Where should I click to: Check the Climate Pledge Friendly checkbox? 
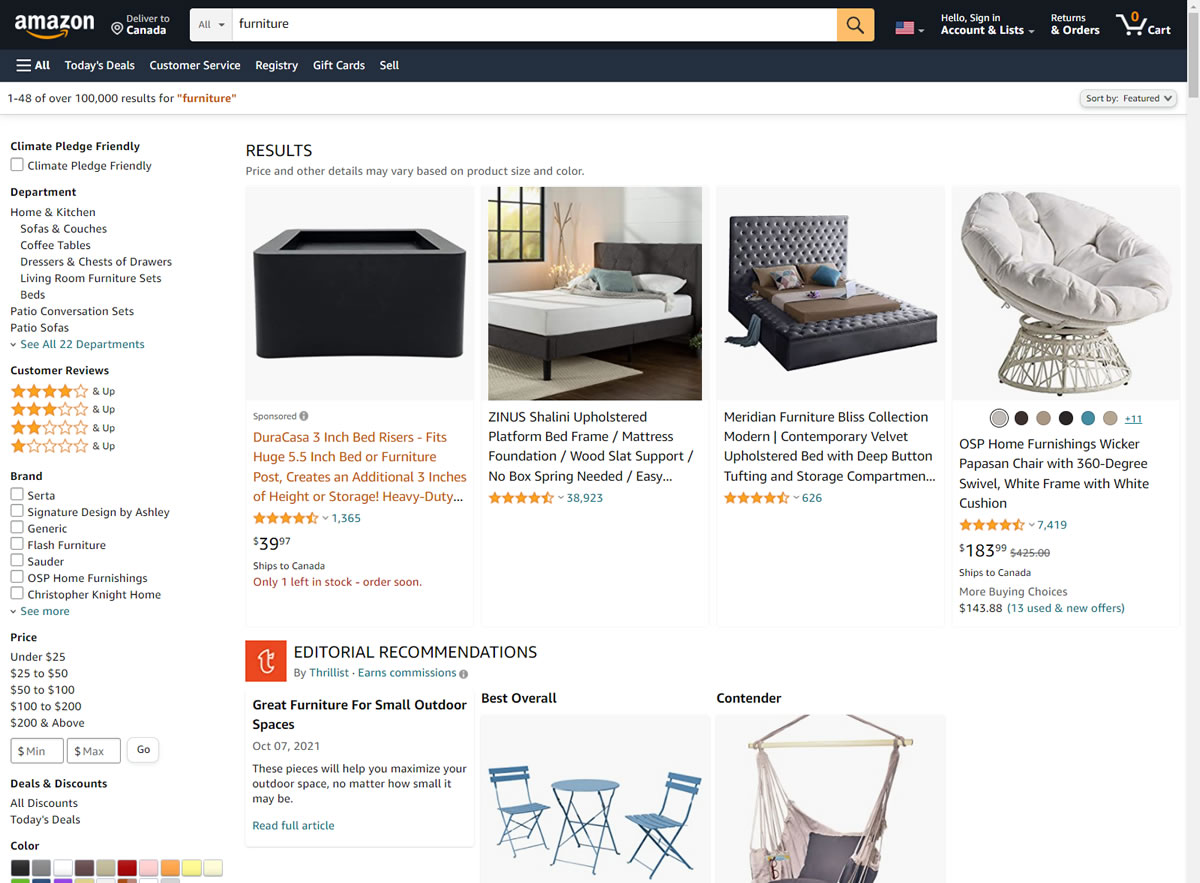click(17, 165)
